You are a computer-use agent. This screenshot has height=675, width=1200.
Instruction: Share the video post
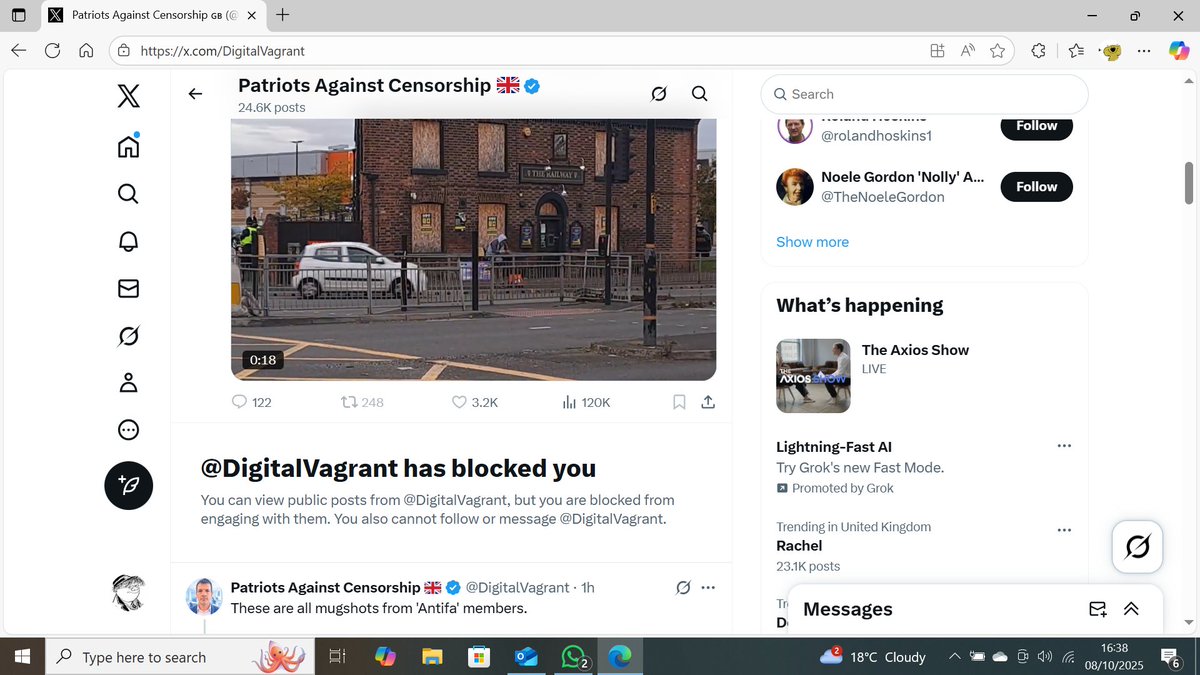(x=708, y=402)
